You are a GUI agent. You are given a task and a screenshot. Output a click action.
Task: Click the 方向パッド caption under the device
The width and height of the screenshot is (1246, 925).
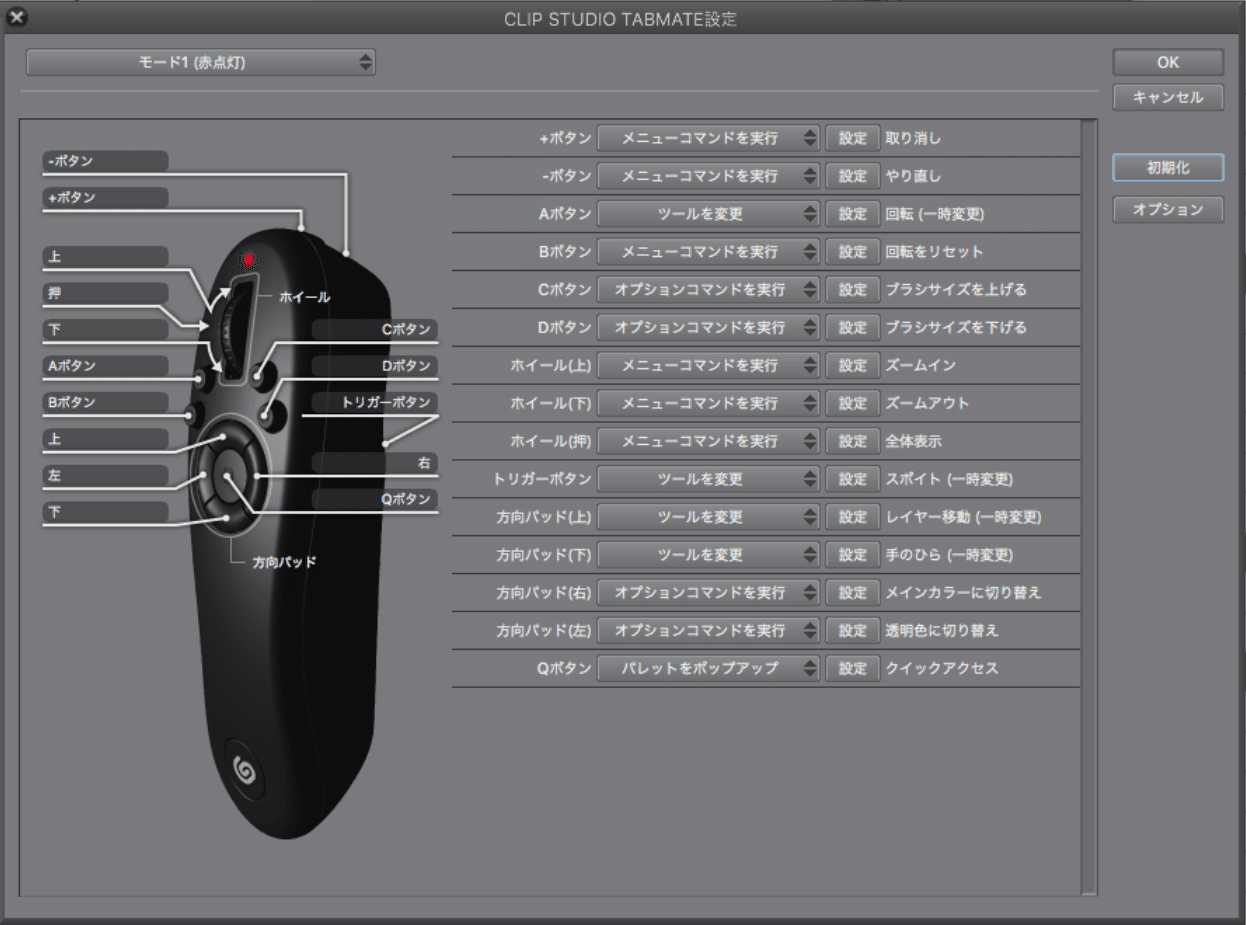(283, 563)
